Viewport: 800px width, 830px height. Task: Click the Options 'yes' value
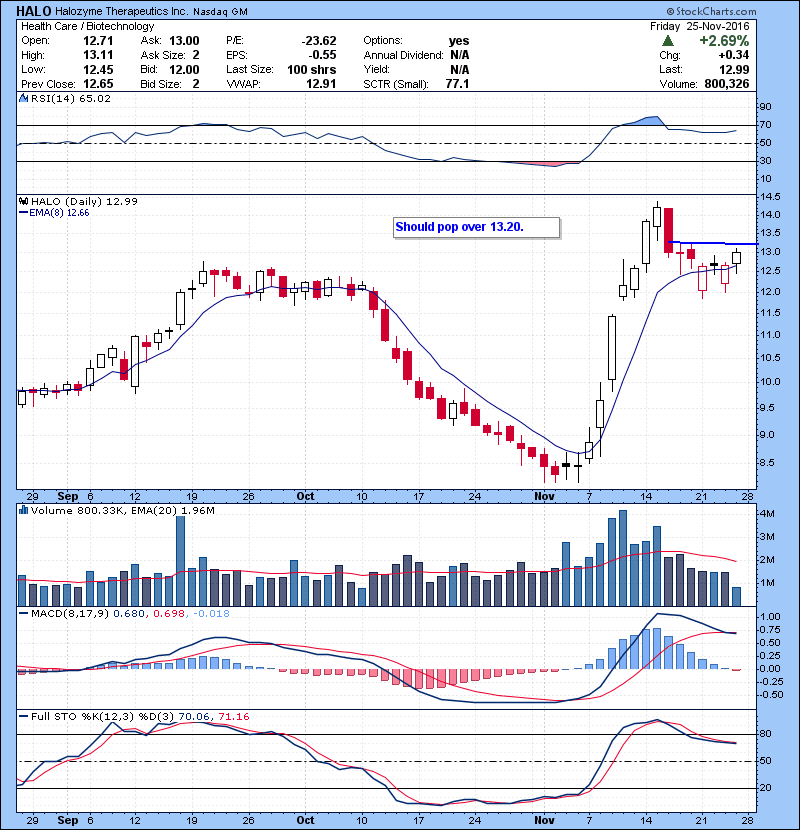459,41
